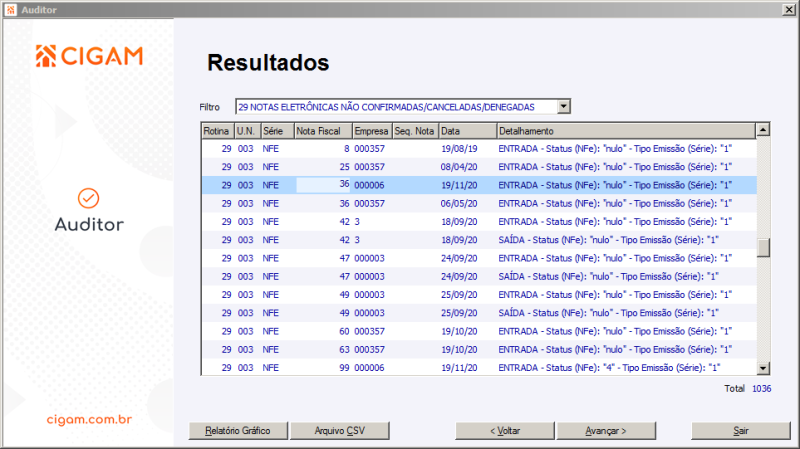Click the CIGAM logo
Screen dimensions: 800x449
89,56
